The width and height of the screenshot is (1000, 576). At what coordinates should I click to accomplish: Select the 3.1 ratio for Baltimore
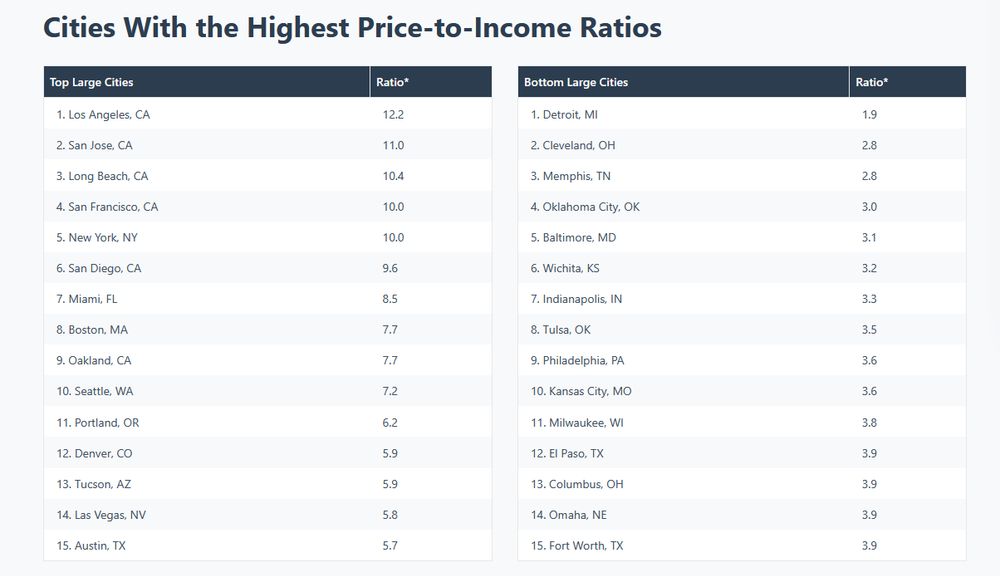coord(869,237)
